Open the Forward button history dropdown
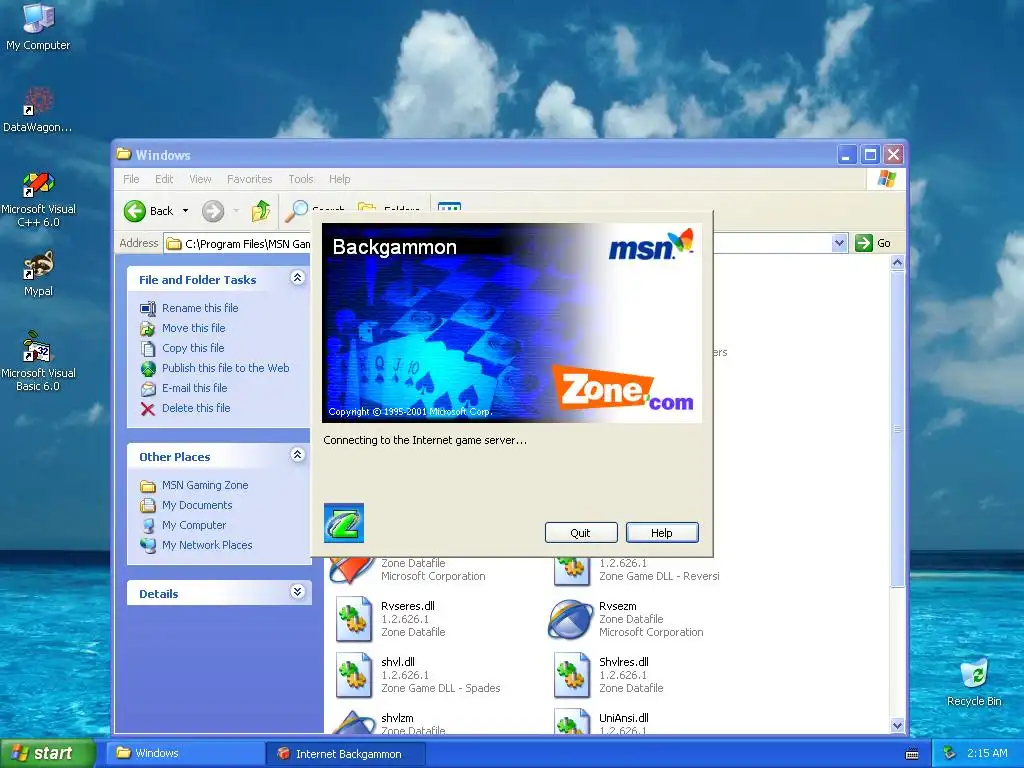1024x768 pixels. (236, 211)
